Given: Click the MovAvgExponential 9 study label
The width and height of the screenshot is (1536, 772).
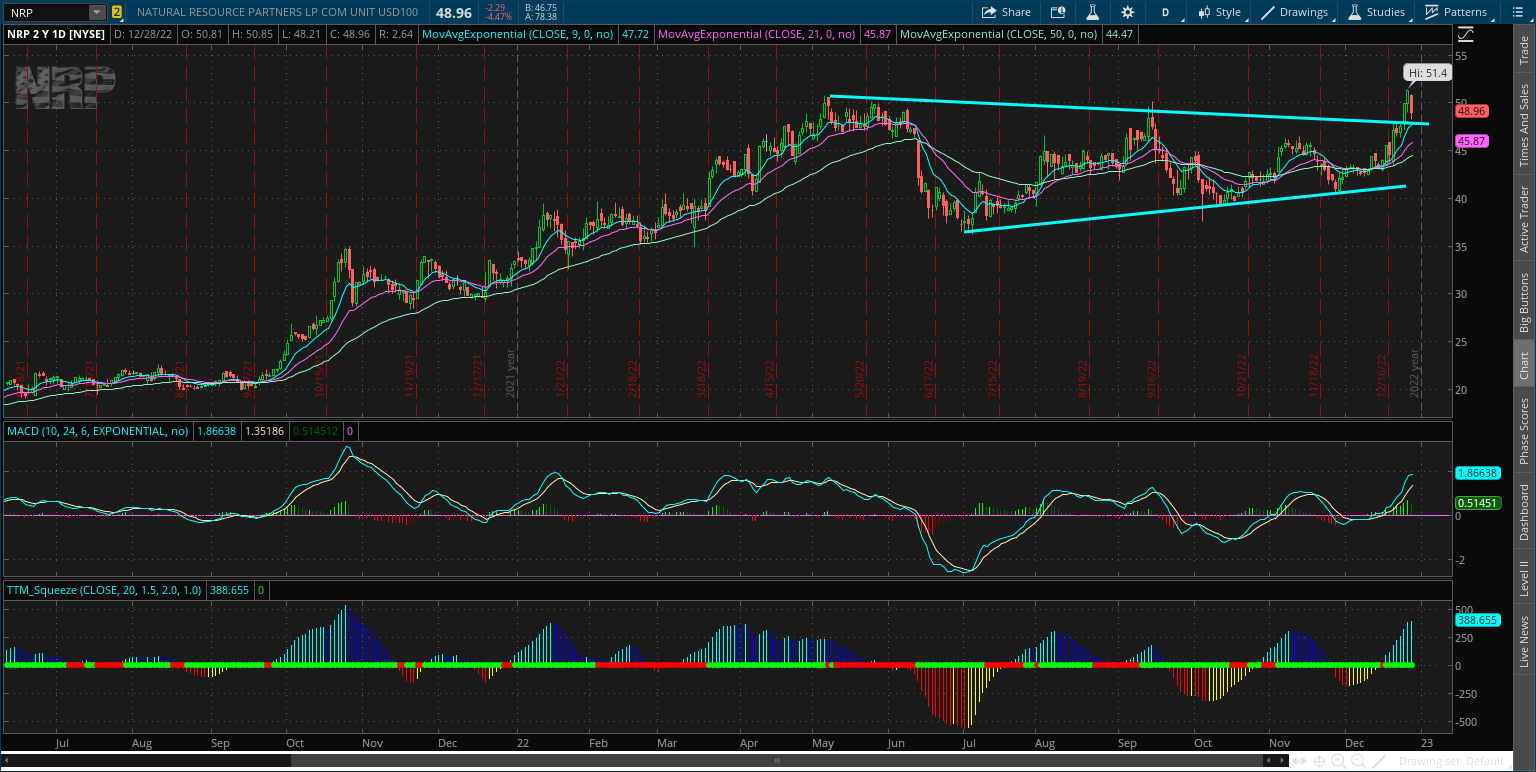Looking at the screenshot, I should click(520, 33).
